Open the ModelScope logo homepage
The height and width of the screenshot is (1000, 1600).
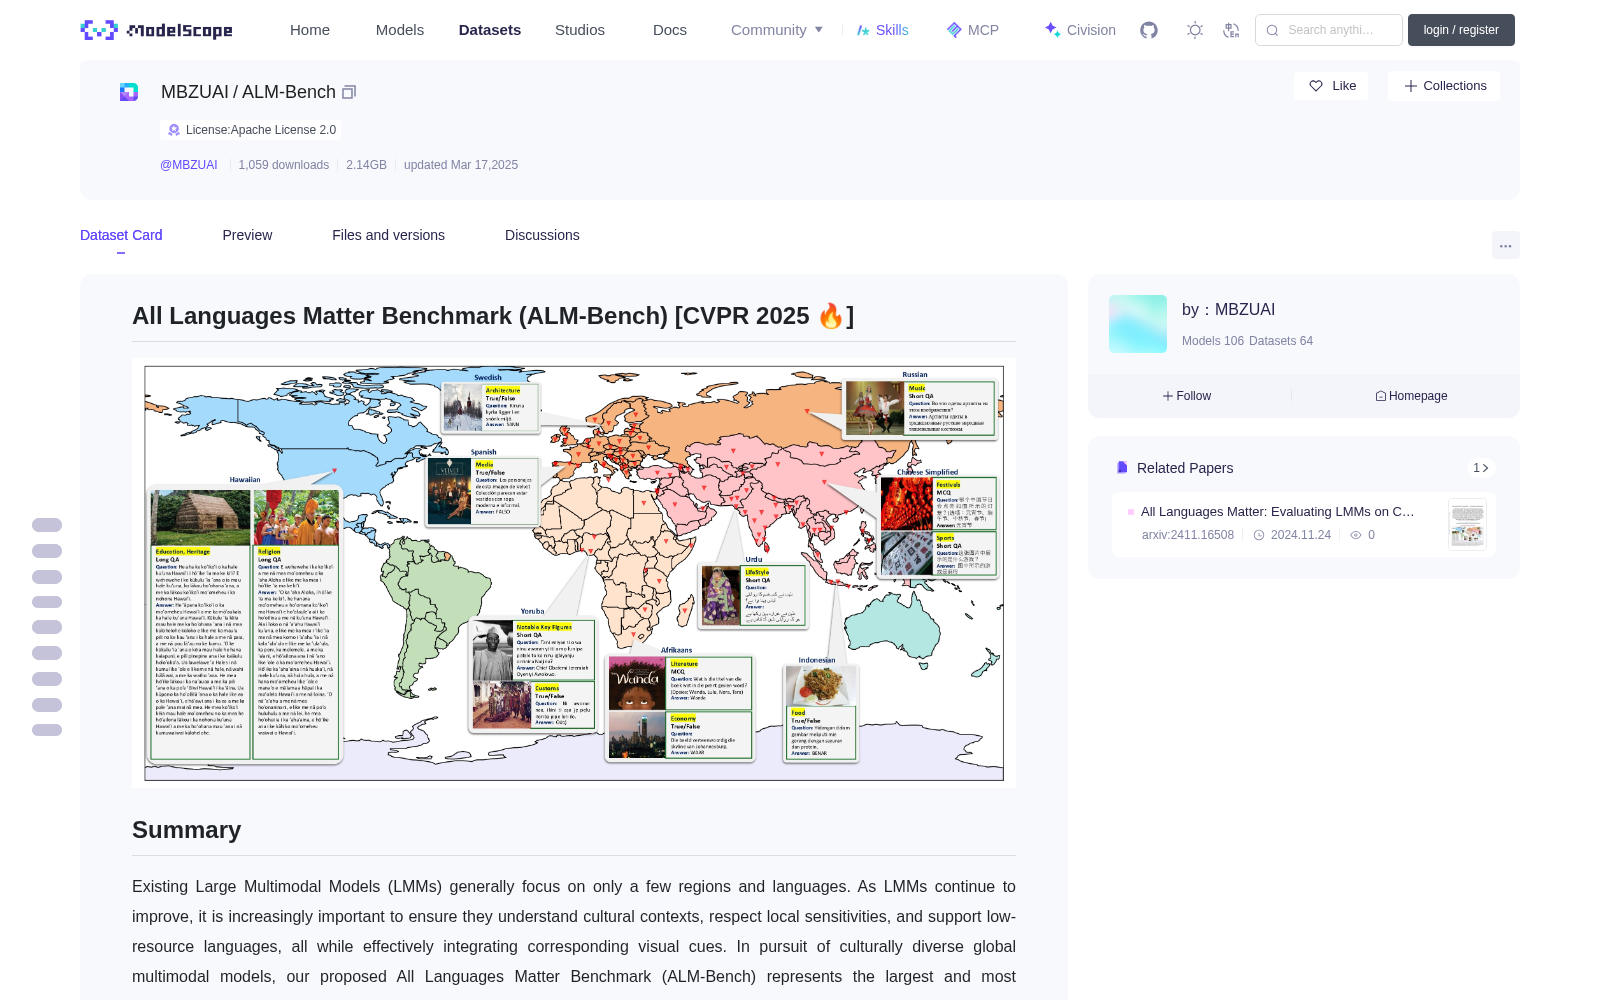pyautogui.click(x=157, y=30)
